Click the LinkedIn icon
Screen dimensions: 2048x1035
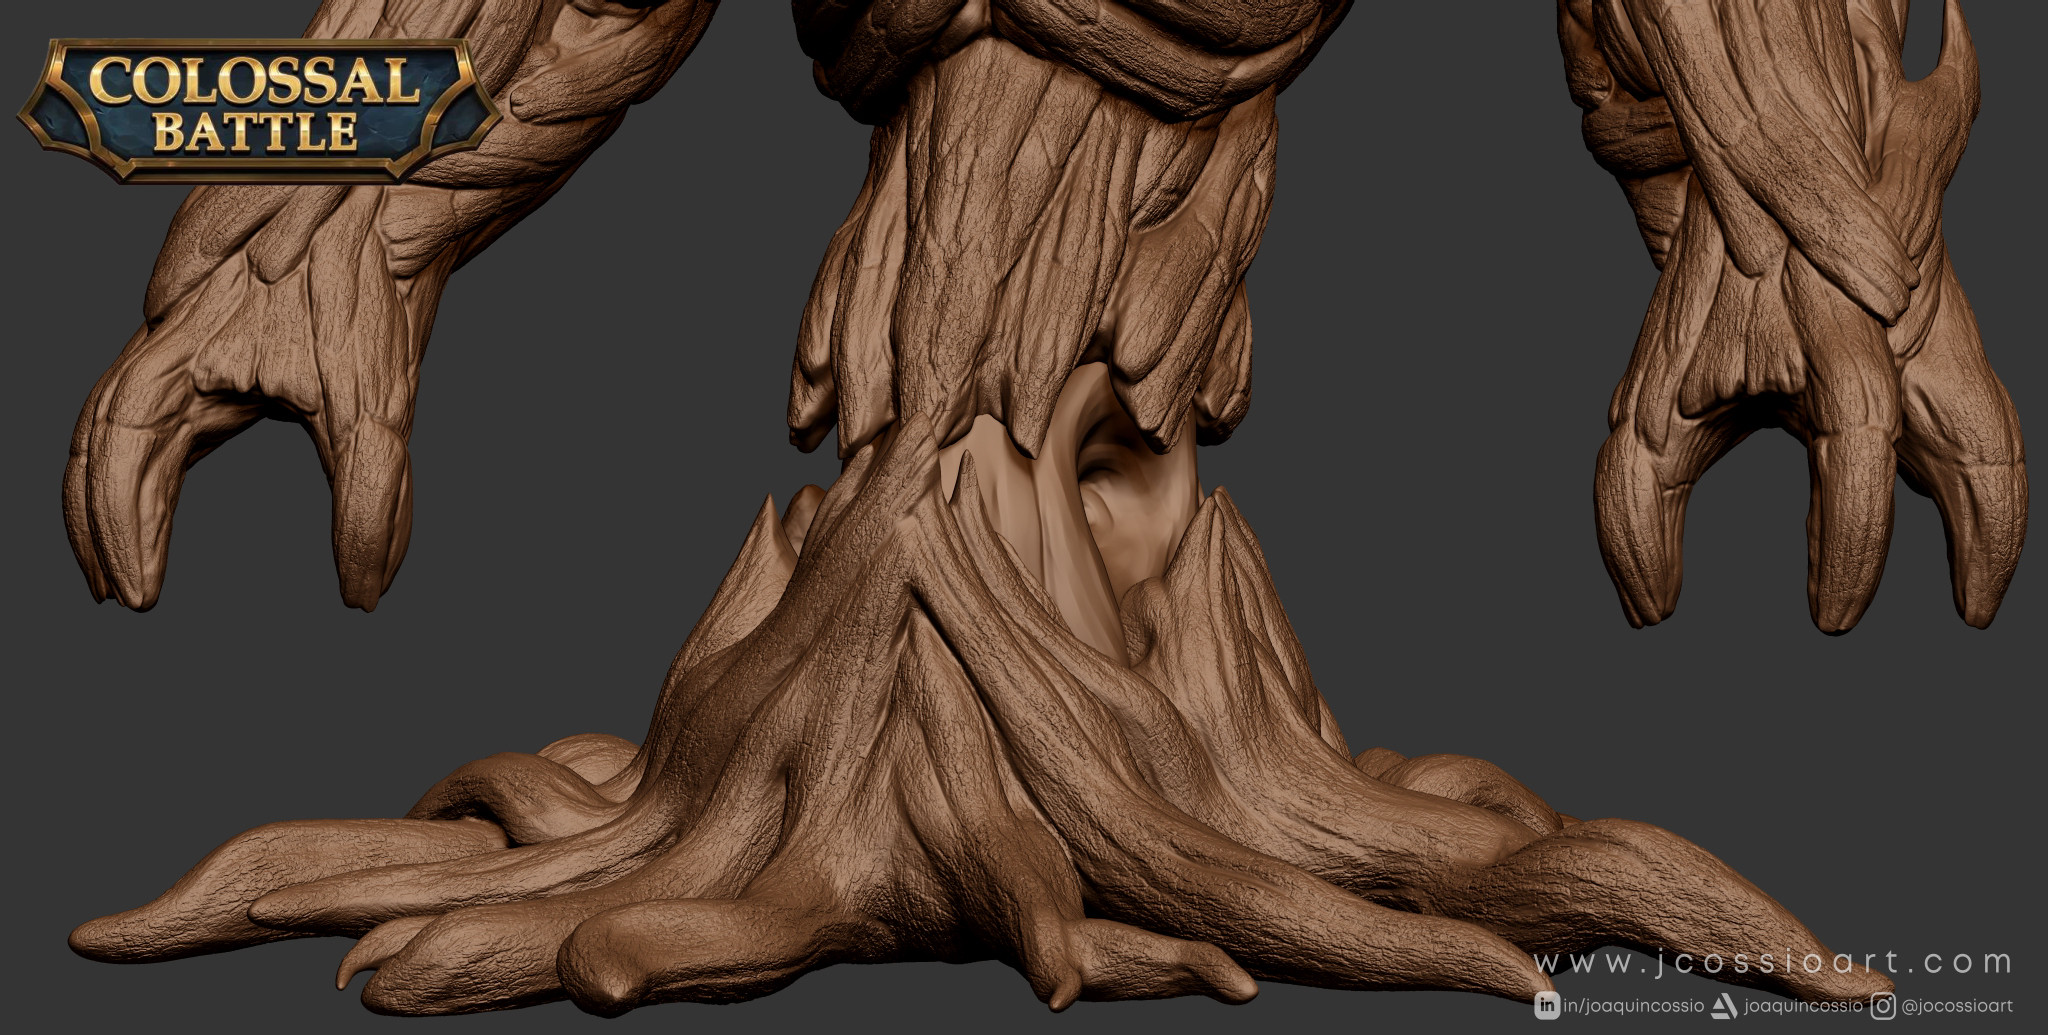pyautogui.click(x=1547, y=1006)
